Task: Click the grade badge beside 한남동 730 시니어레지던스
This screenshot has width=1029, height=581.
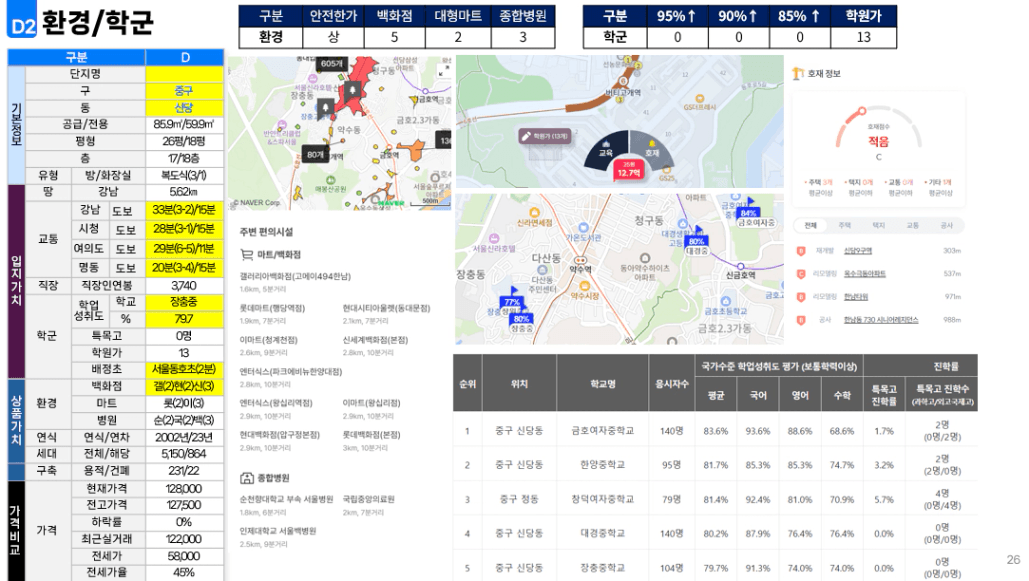Action: coord(801,320)
